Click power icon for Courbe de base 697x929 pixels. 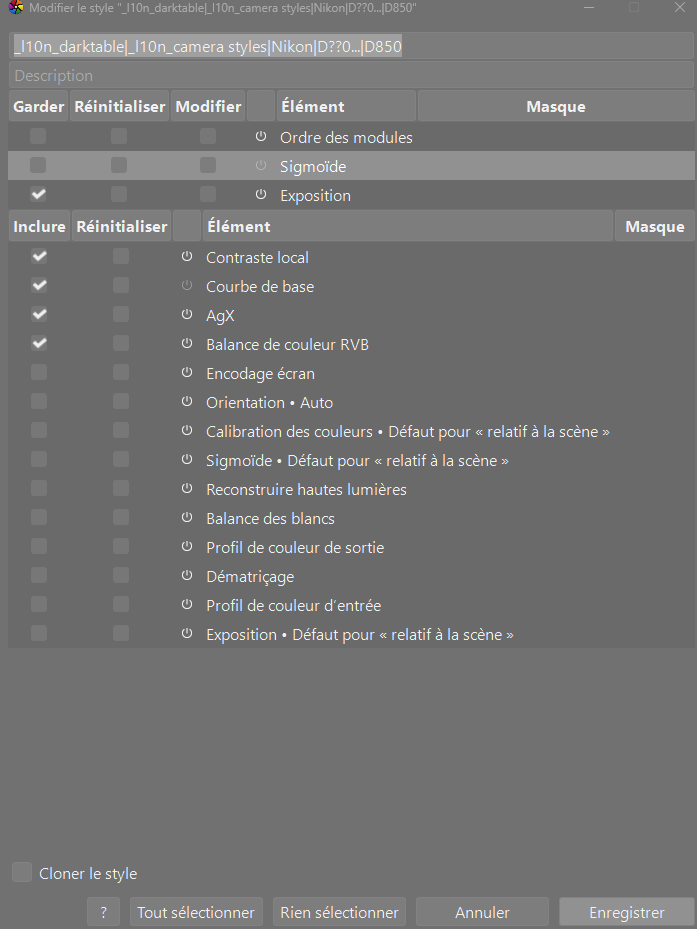tap(187, 286)
